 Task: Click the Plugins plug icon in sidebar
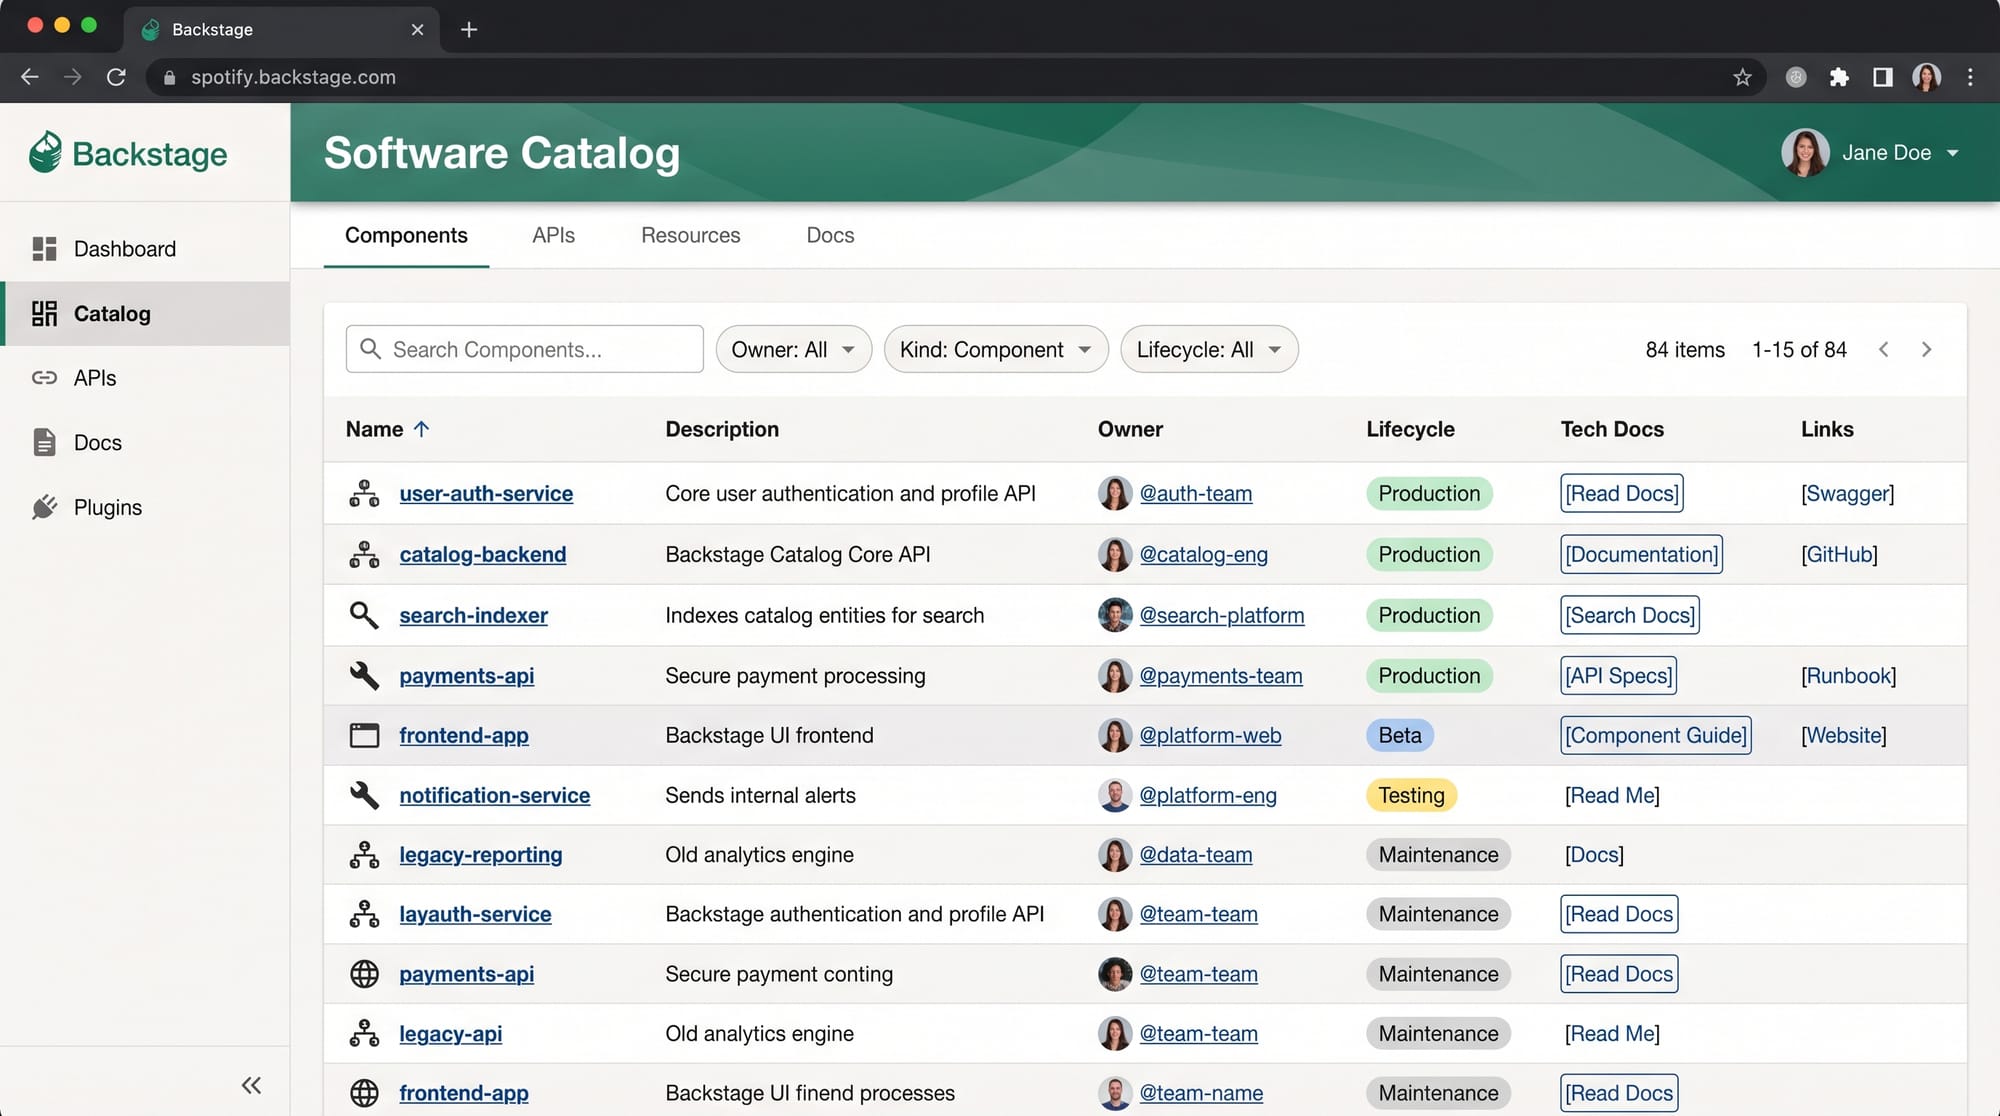[44, 507]
